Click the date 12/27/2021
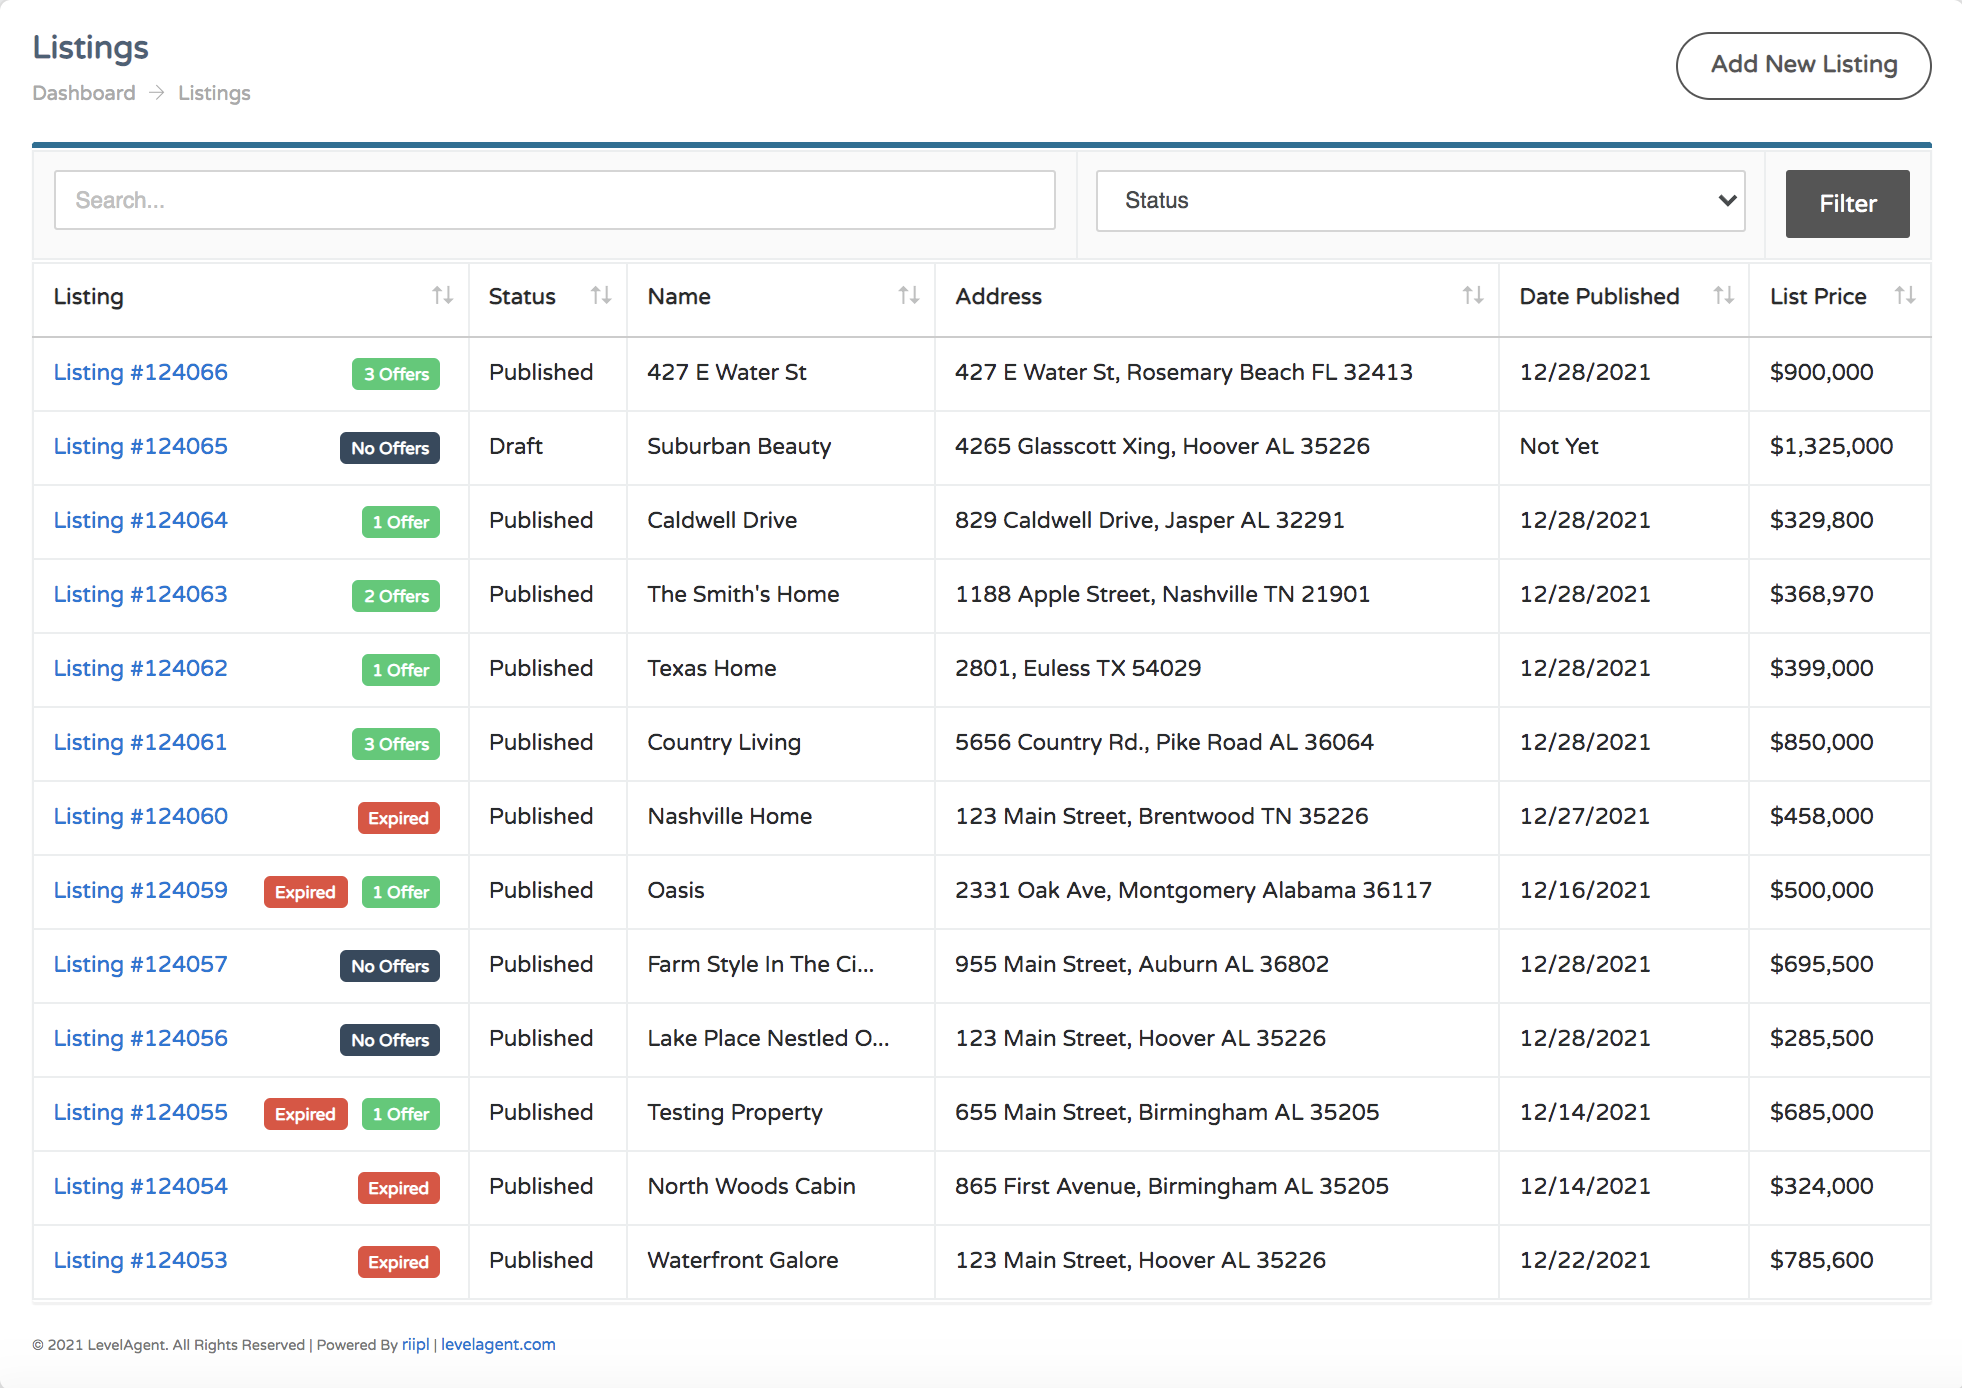 (1585, 816)
